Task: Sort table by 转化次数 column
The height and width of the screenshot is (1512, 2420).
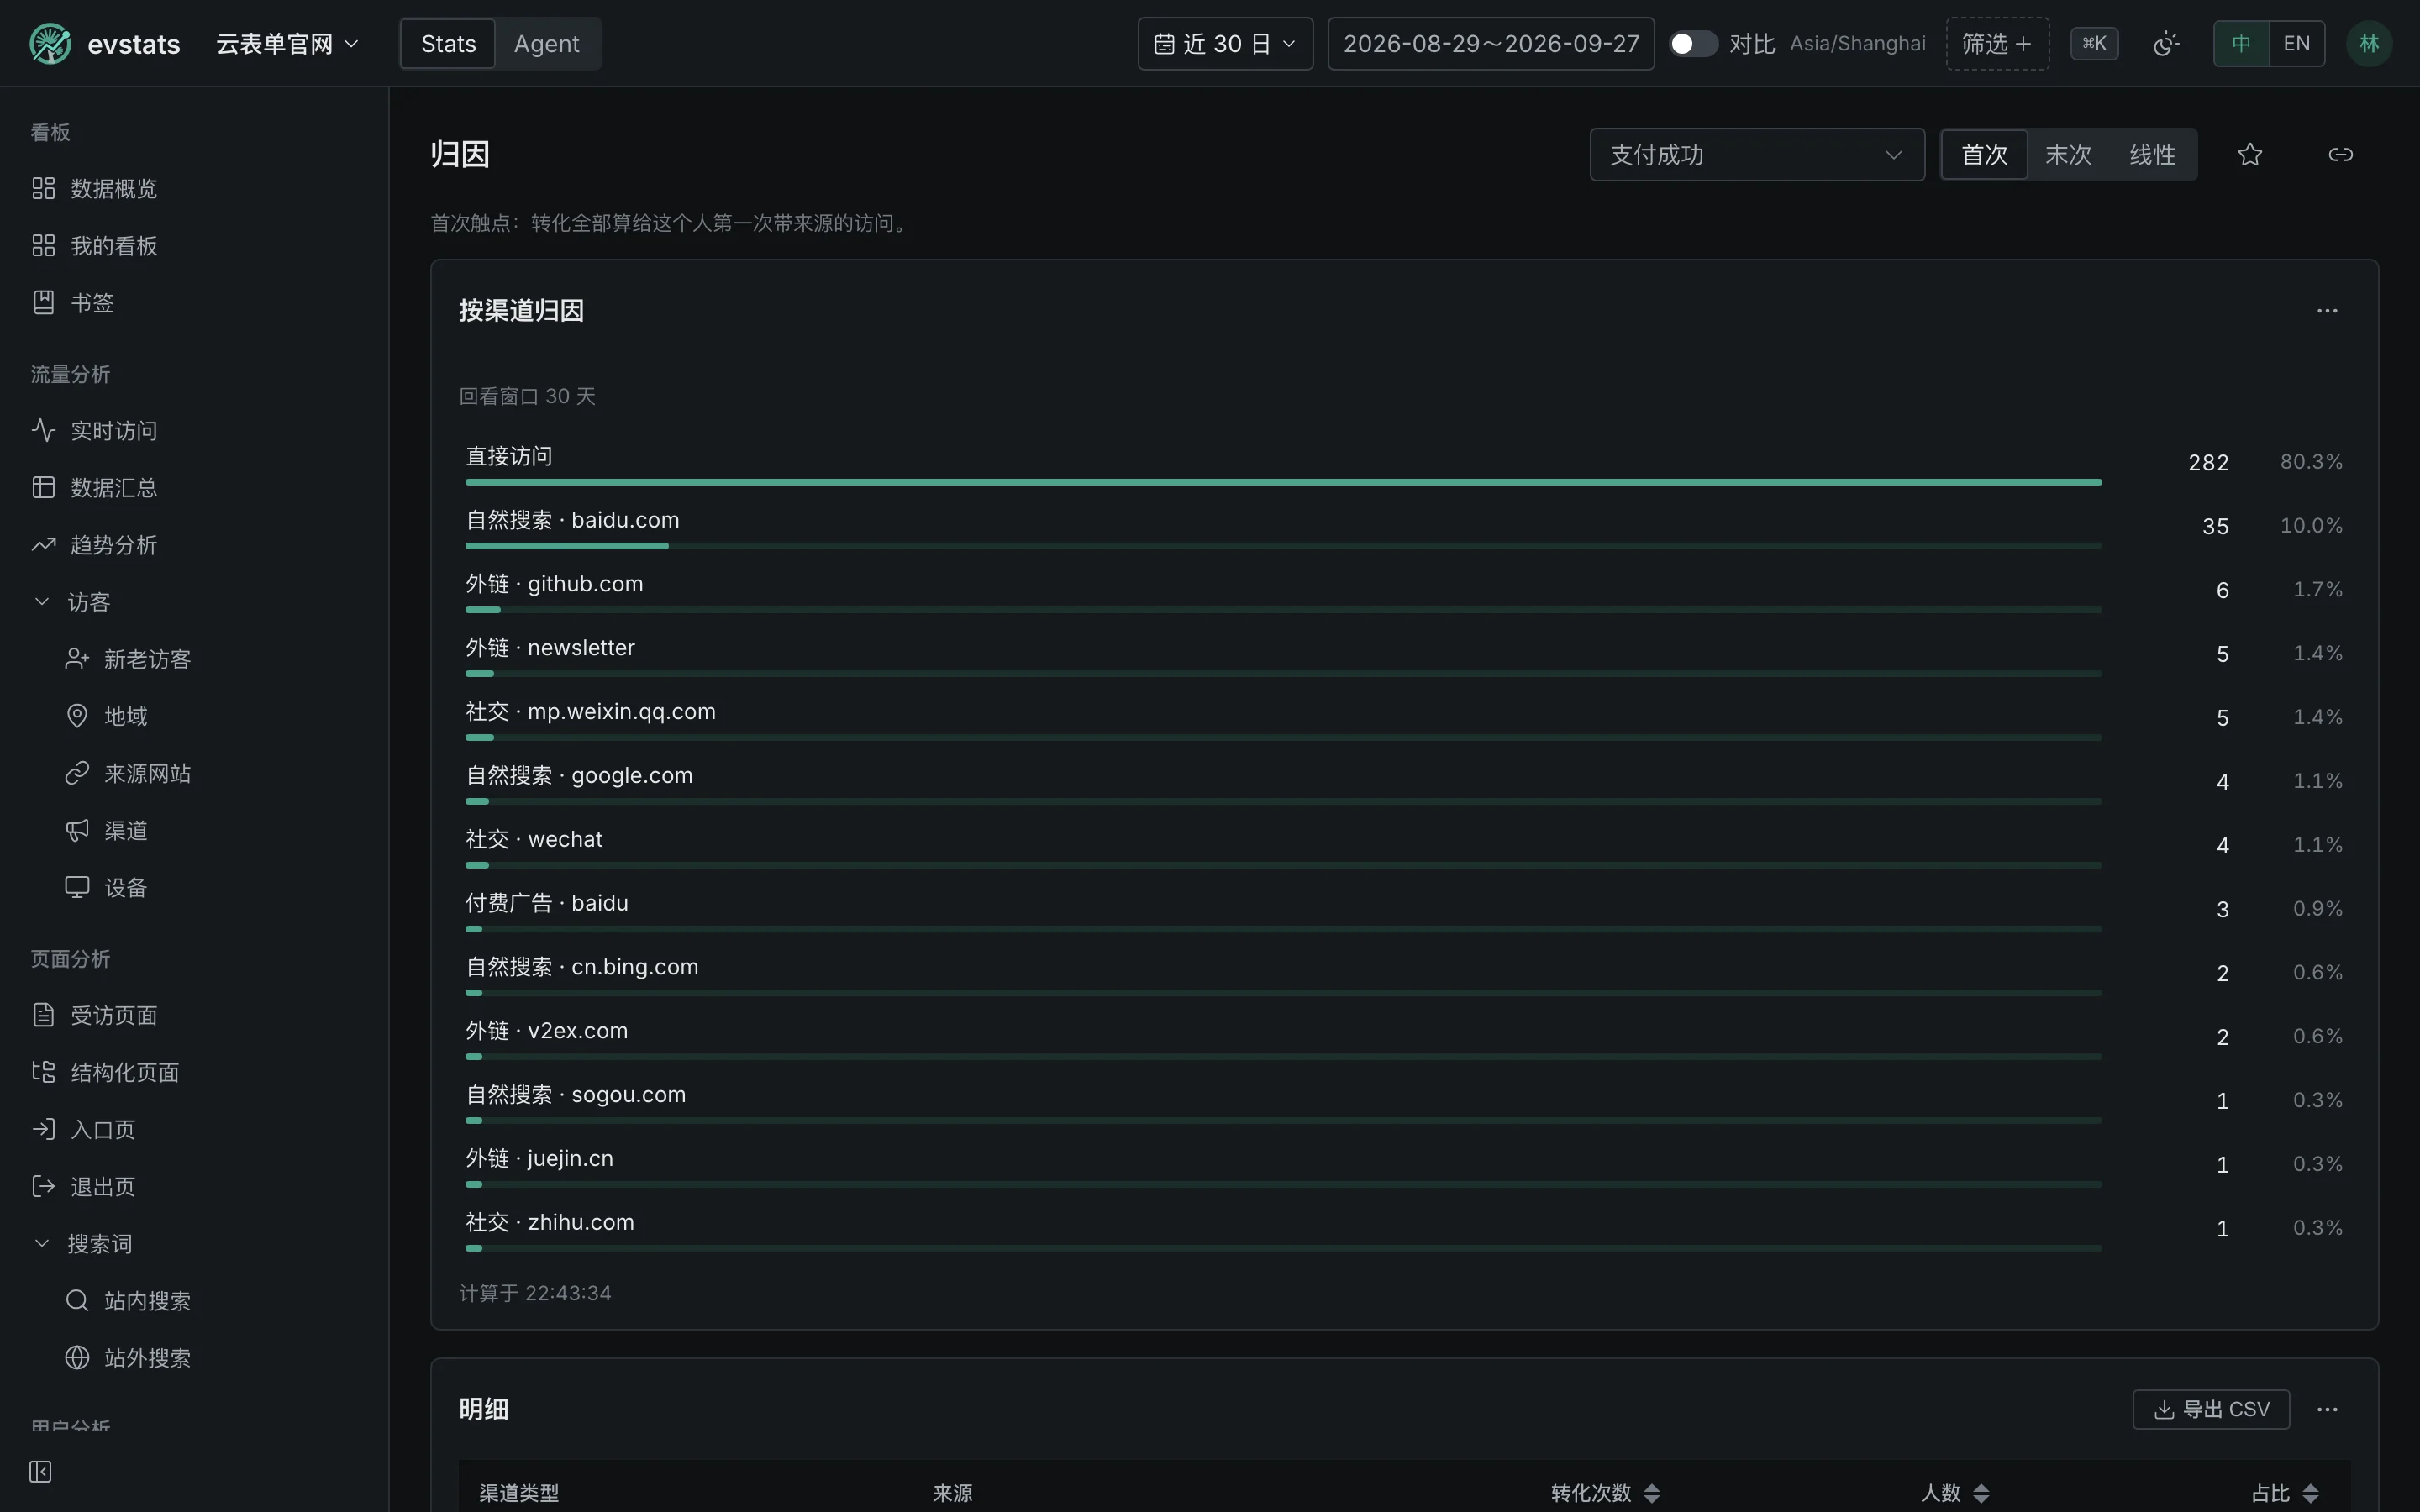Action: (x=1605, y=1493)
